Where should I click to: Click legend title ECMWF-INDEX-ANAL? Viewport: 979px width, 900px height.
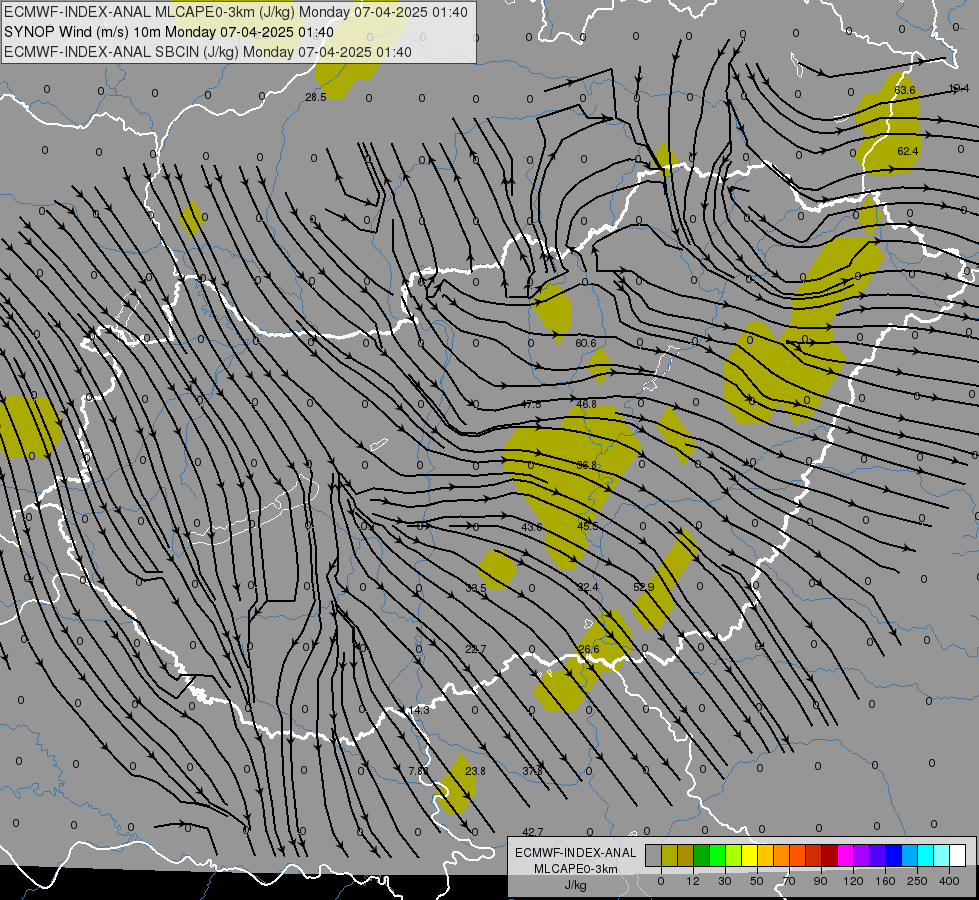pos(576,853)
